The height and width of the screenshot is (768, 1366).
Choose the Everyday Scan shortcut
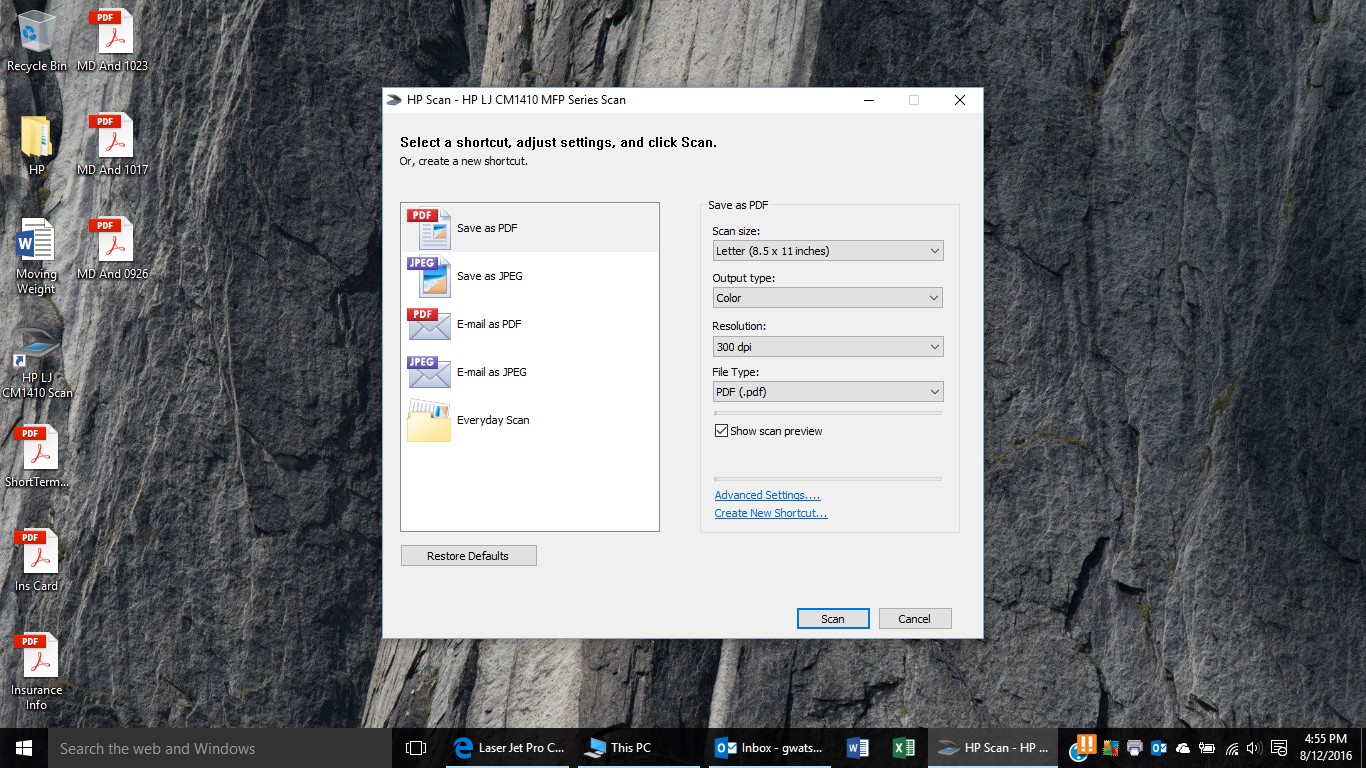tap(530, 420)
